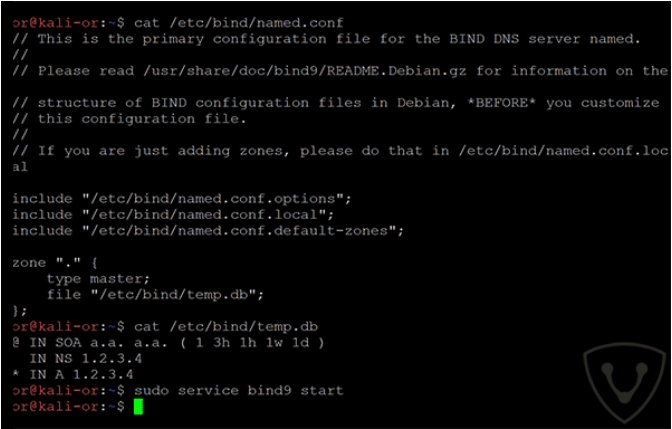672x429 pixels.
Task: Click the include named.conf.local line
Action: 173,215
